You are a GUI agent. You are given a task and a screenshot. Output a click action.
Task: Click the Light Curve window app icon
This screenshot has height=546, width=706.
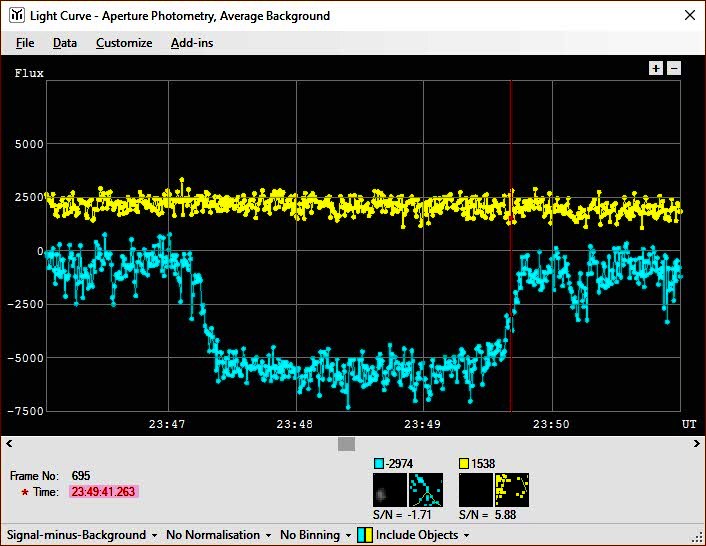[x=17, y=16]
